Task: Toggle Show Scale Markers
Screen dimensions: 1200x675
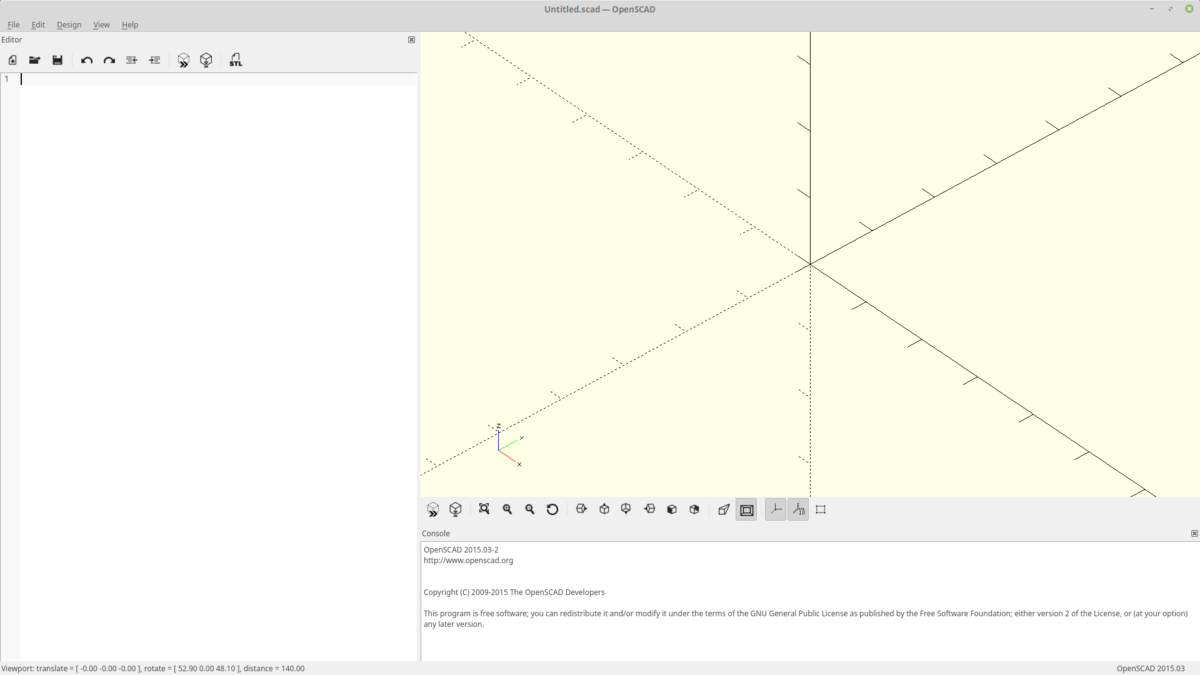Action: [x=798, y=510]
